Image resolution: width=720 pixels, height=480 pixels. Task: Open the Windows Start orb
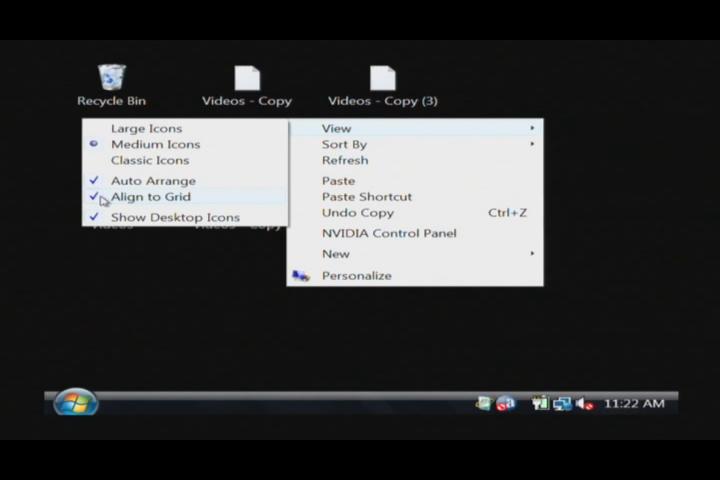[x=75, y=403]
